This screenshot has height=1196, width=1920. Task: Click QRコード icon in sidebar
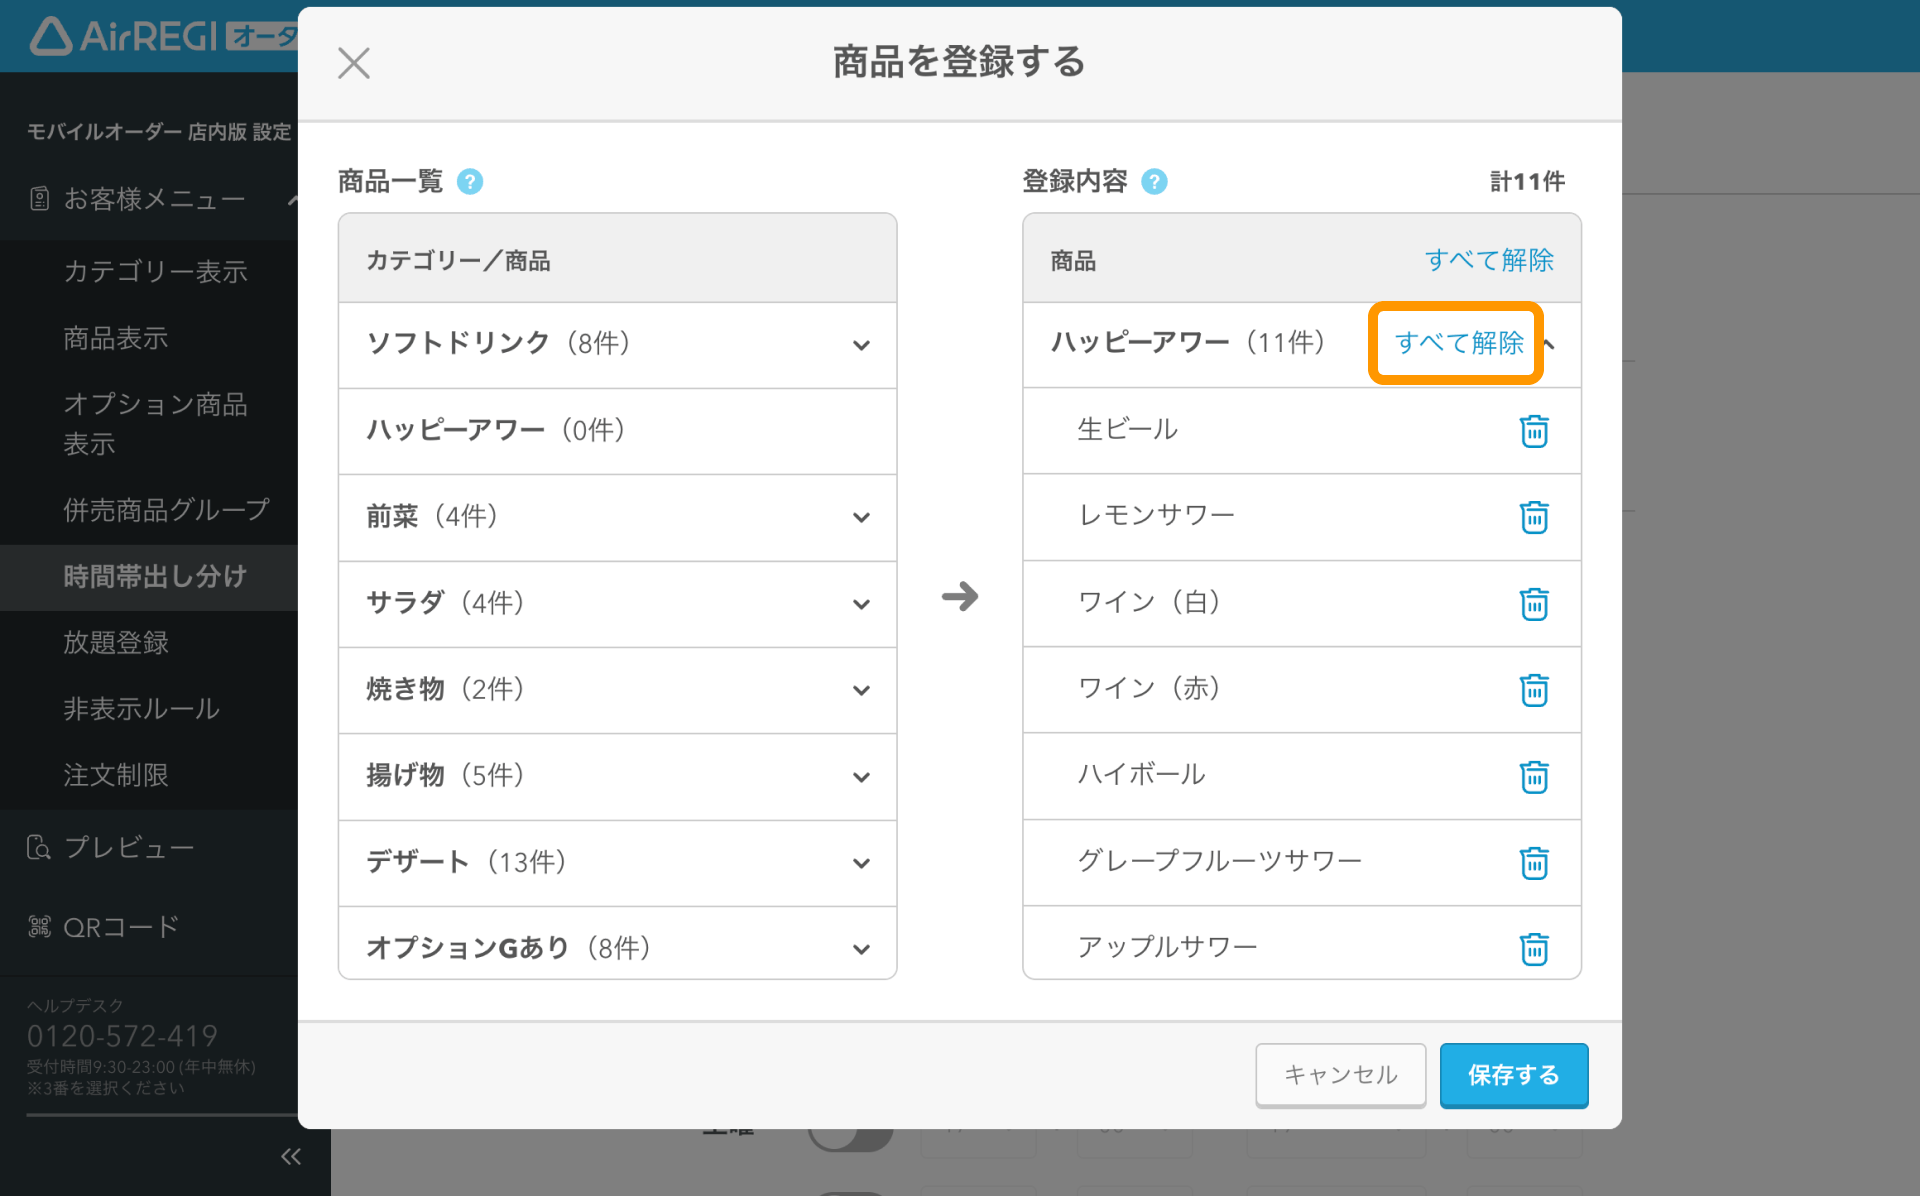(39, 927)
